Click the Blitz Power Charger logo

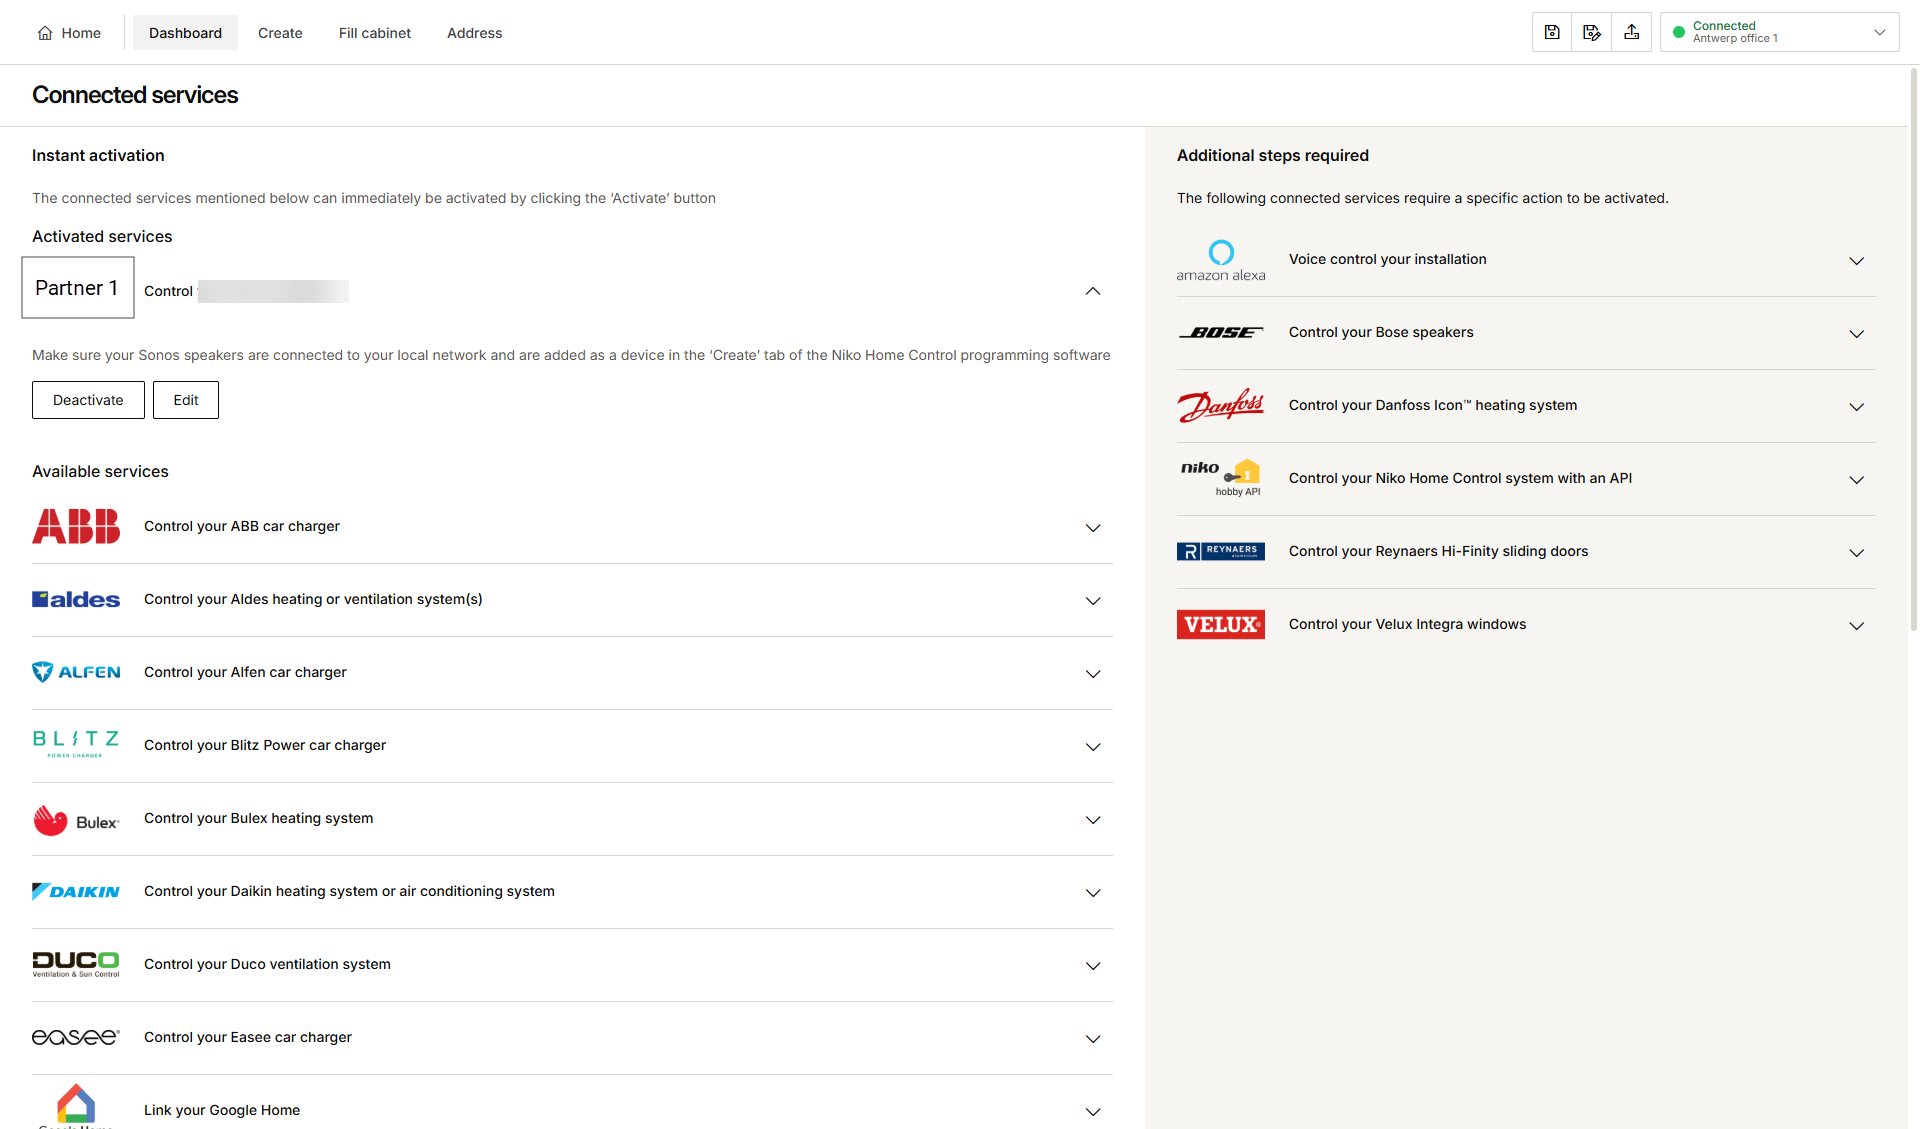(76, 744)
